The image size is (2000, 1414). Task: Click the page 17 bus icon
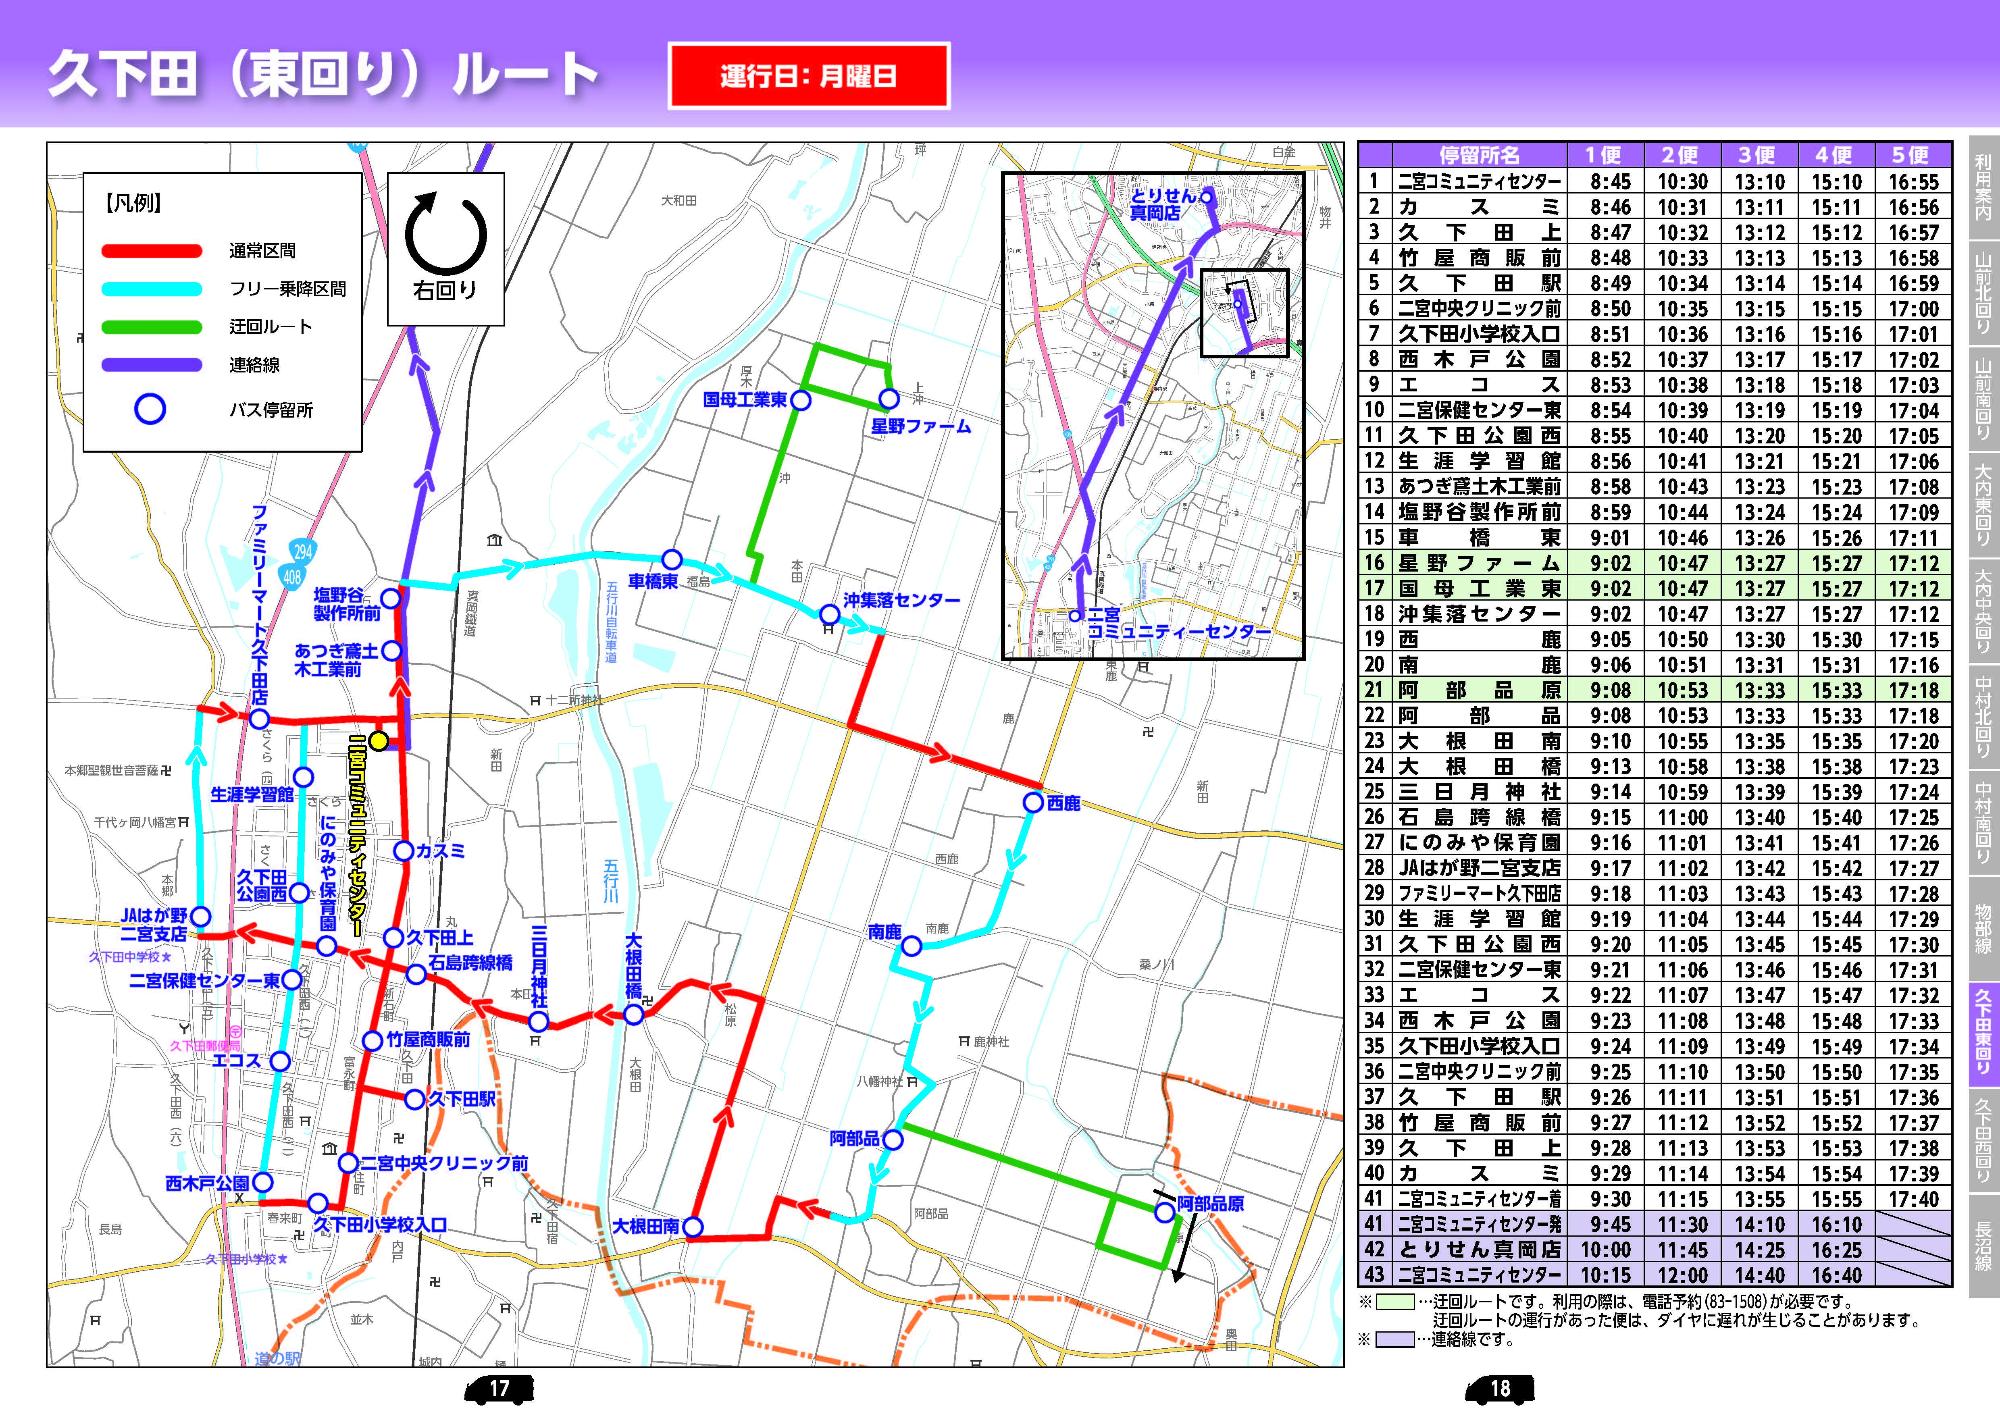499,1388
